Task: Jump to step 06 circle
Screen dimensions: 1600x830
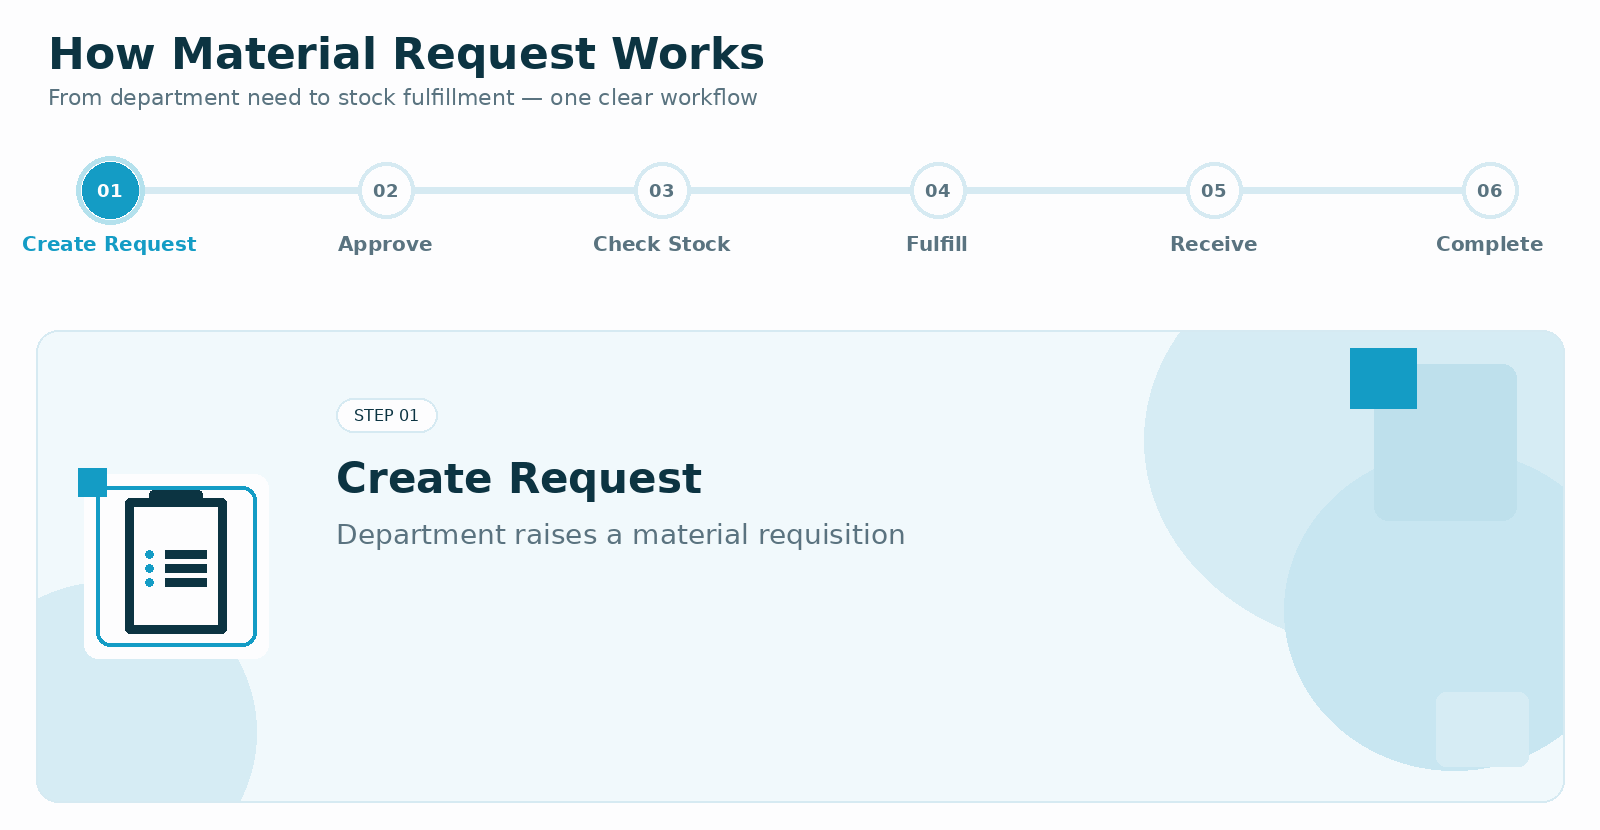Action: click(1490, 190)
